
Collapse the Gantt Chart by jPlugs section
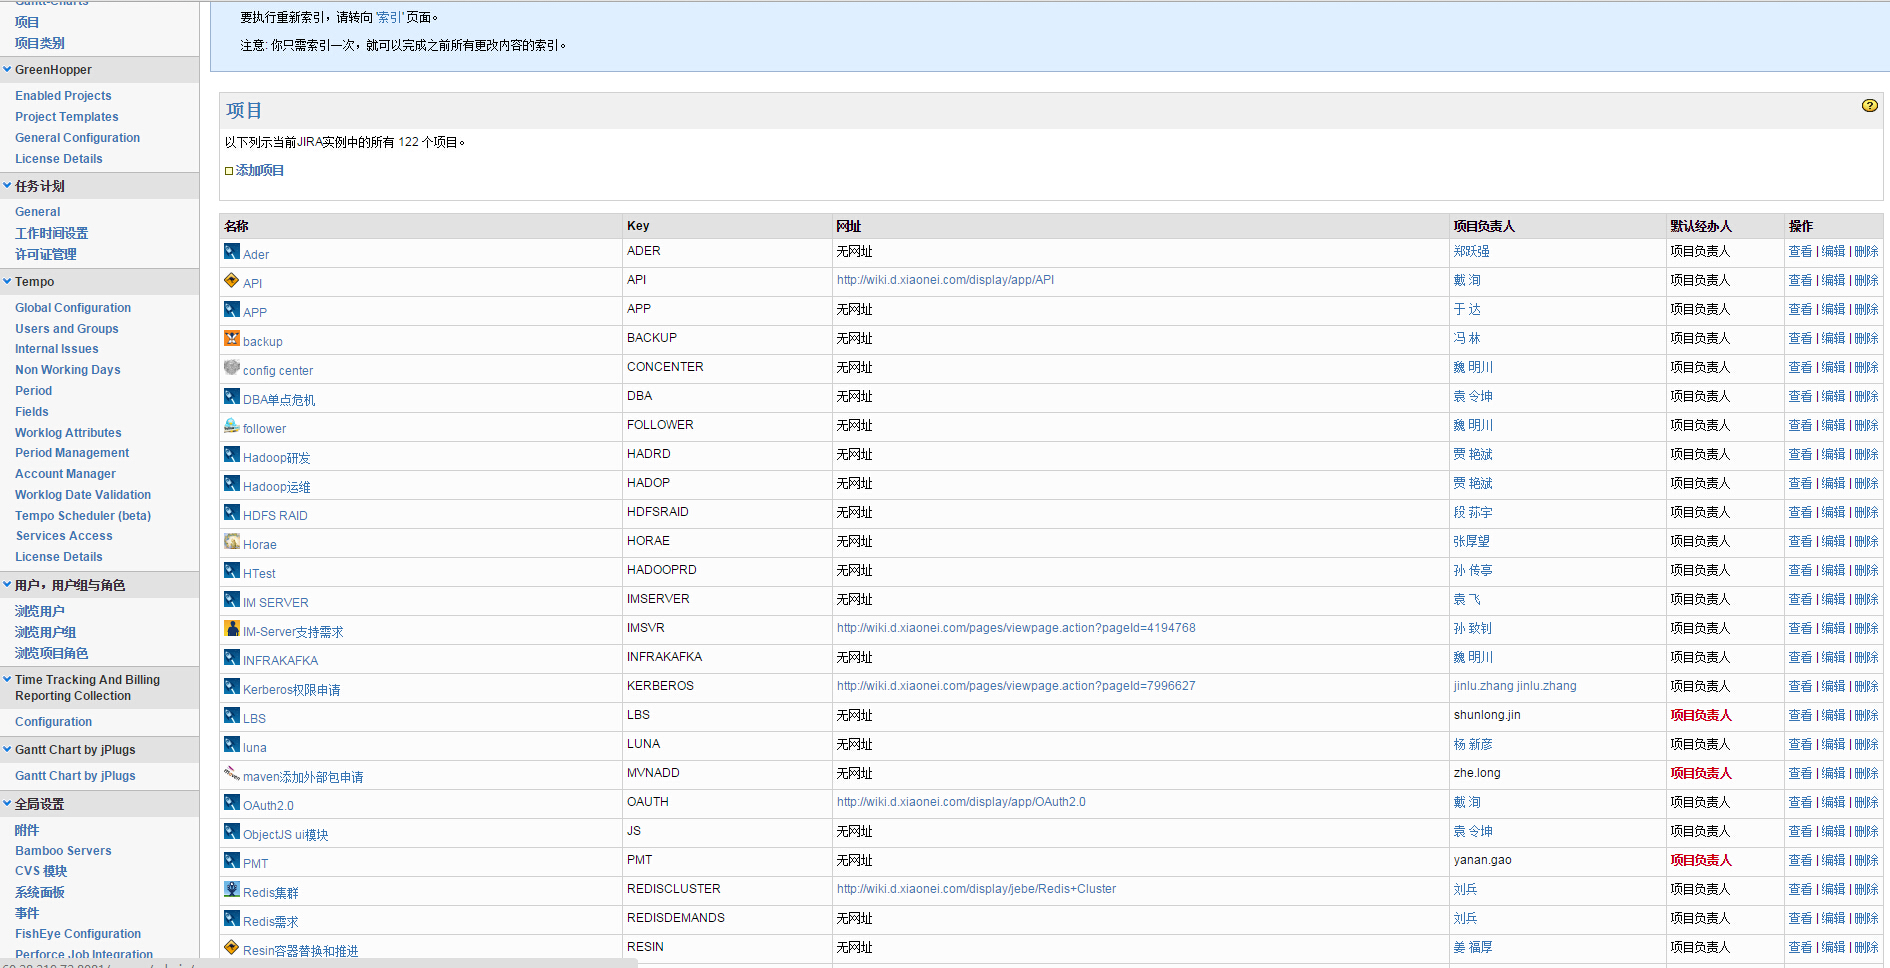tap(7, 750)
